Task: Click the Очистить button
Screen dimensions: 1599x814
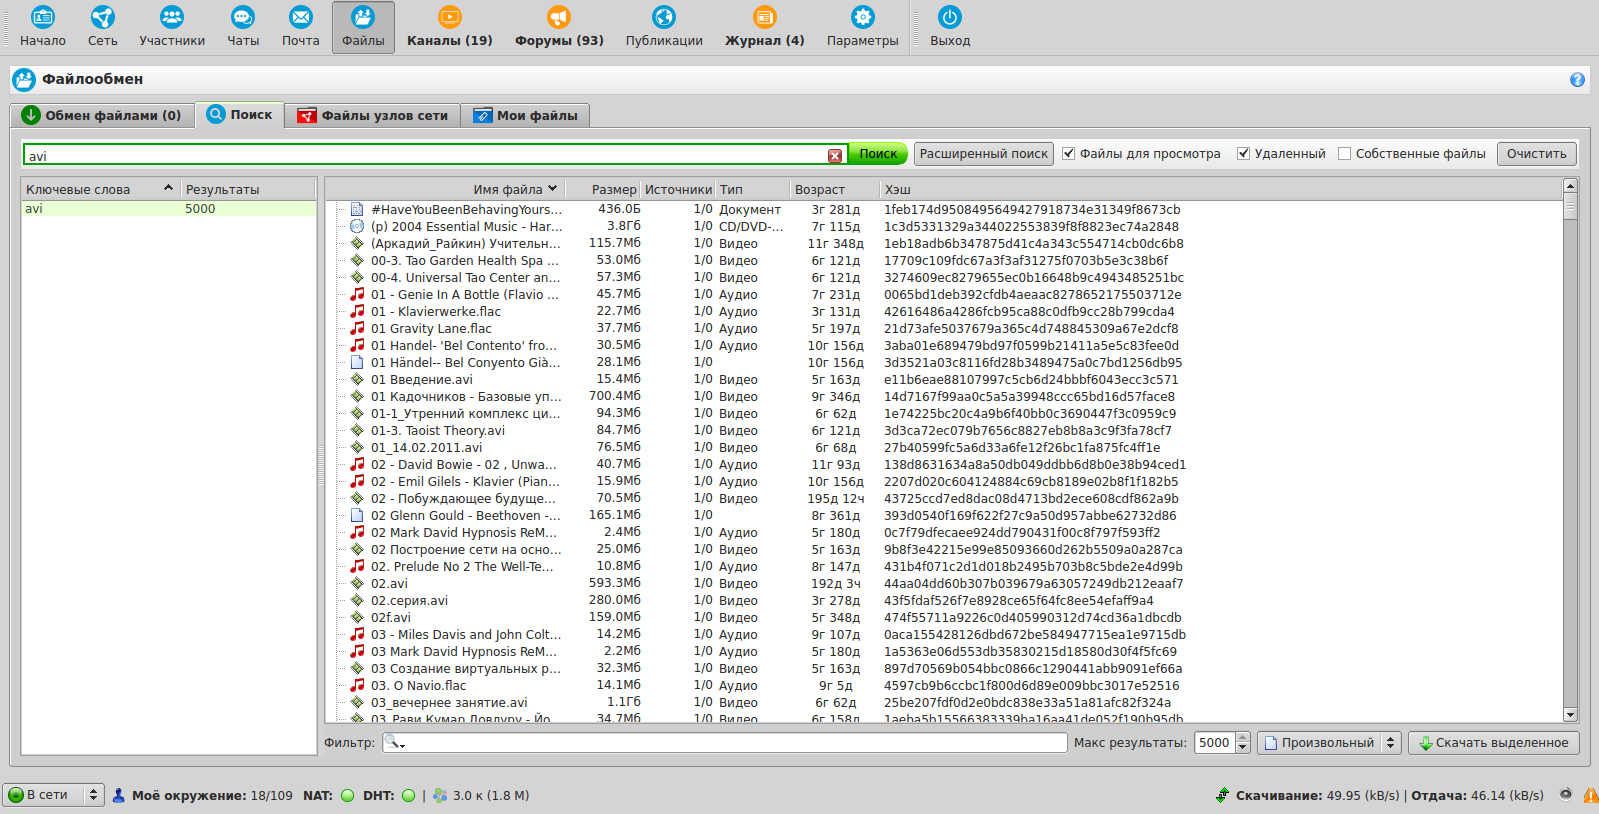Action: point(1537,154)
